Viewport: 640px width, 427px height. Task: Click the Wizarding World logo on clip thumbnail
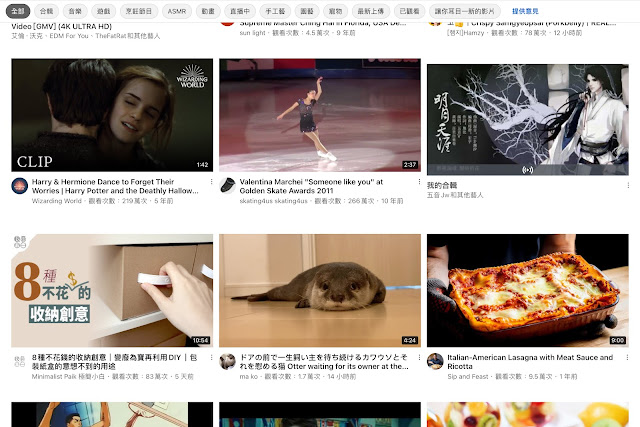(192, 76)
